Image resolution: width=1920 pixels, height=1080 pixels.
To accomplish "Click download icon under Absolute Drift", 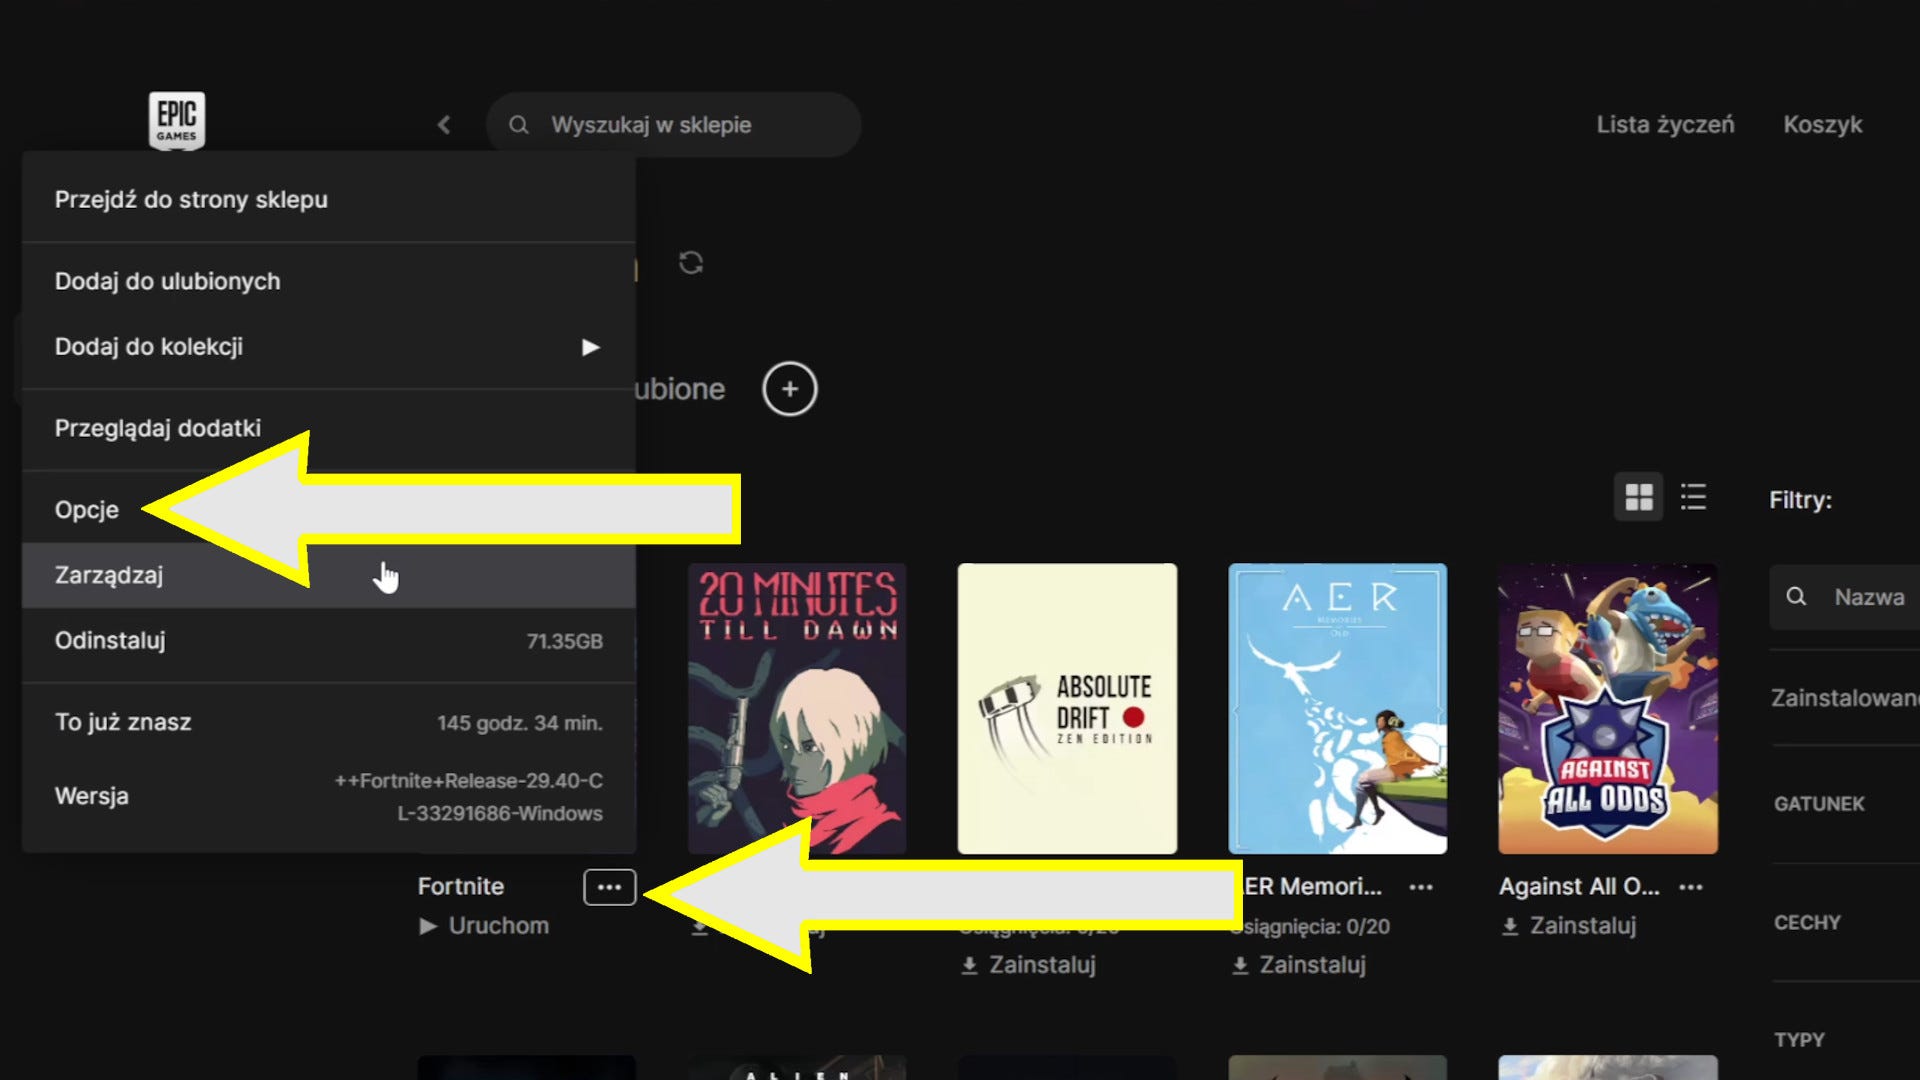I will tap(969, 965).
